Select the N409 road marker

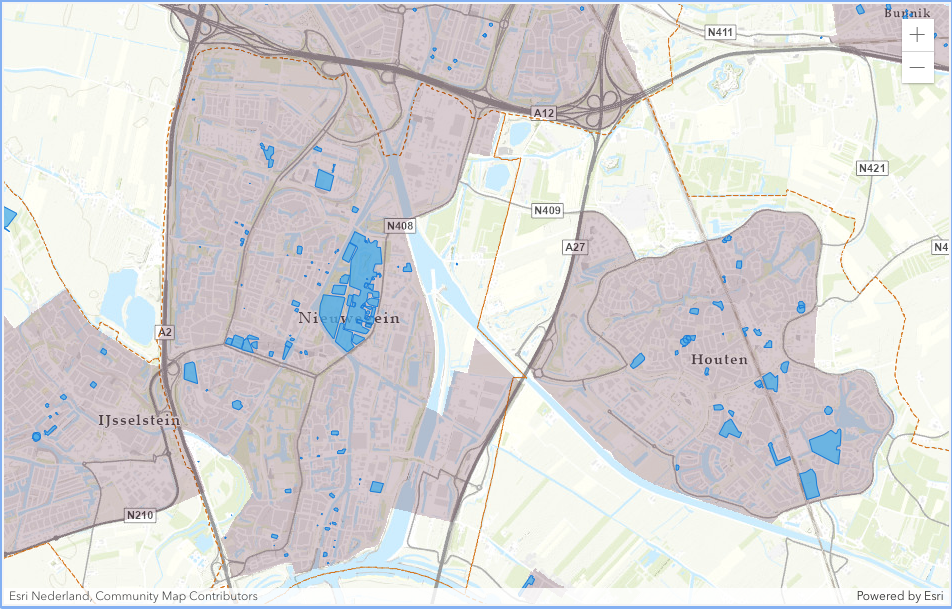click(x=547, y=210)
